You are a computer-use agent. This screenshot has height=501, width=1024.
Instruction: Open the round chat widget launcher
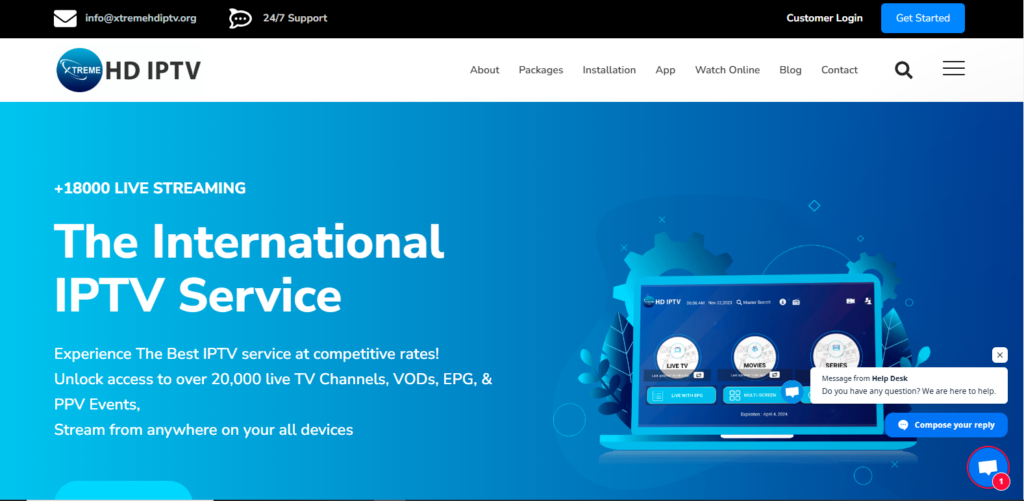(988, 466)
